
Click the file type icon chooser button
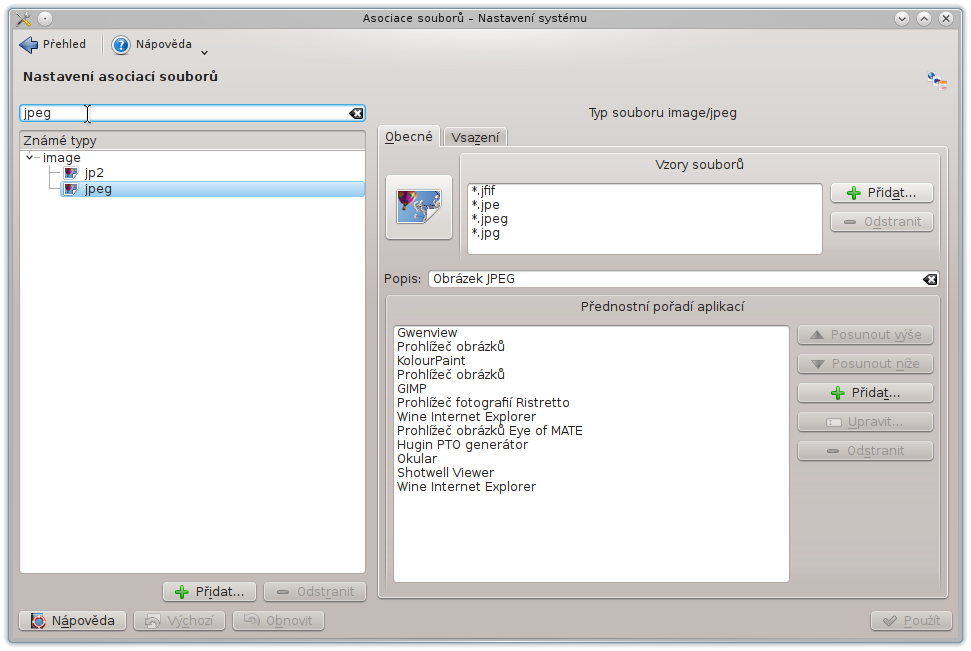click(419, 207)
